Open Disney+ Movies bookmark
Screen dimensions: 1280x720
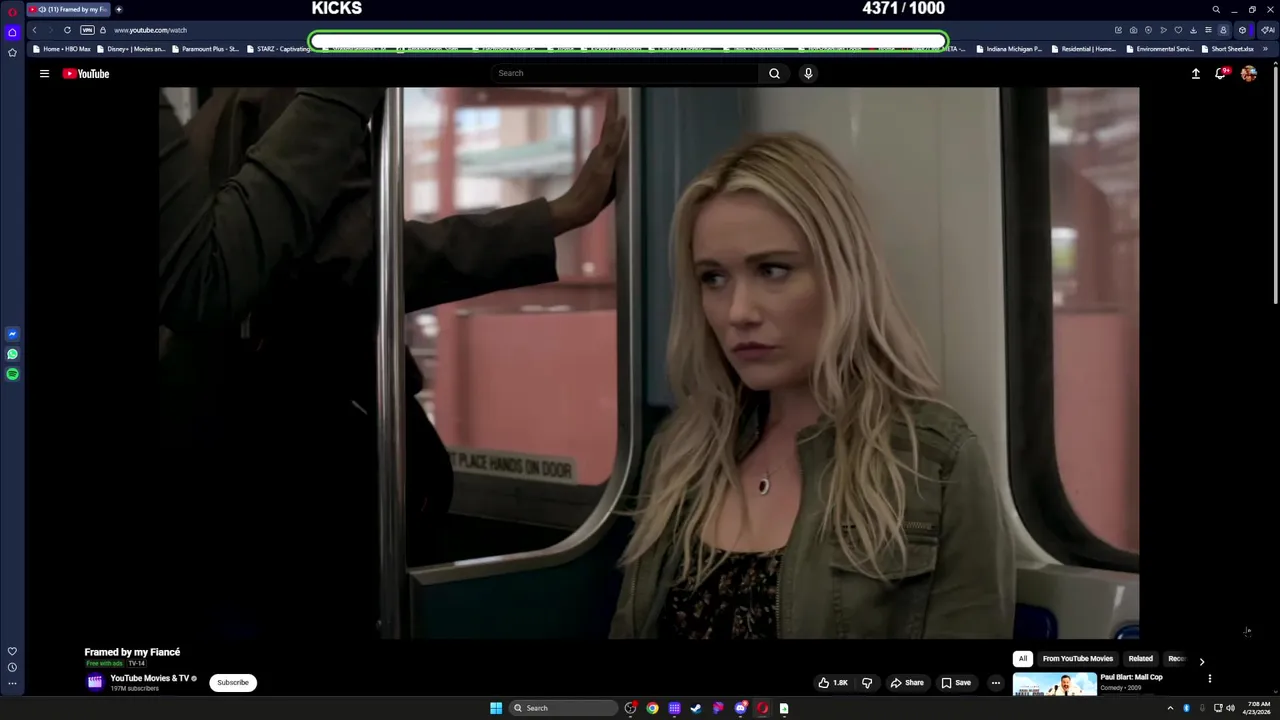131,49
